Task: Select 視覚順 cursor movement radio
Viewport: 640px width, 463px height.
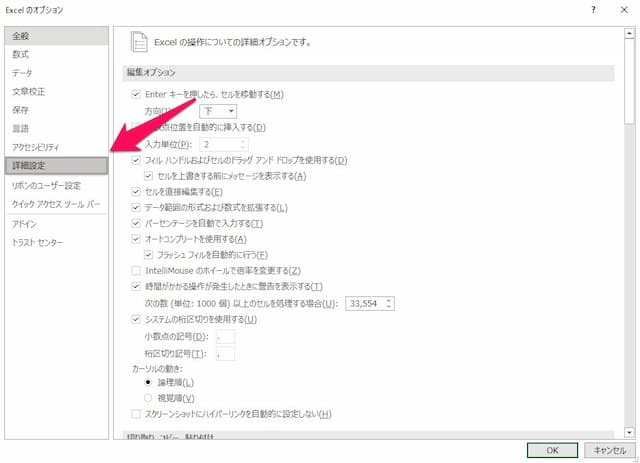Action: 148,398
